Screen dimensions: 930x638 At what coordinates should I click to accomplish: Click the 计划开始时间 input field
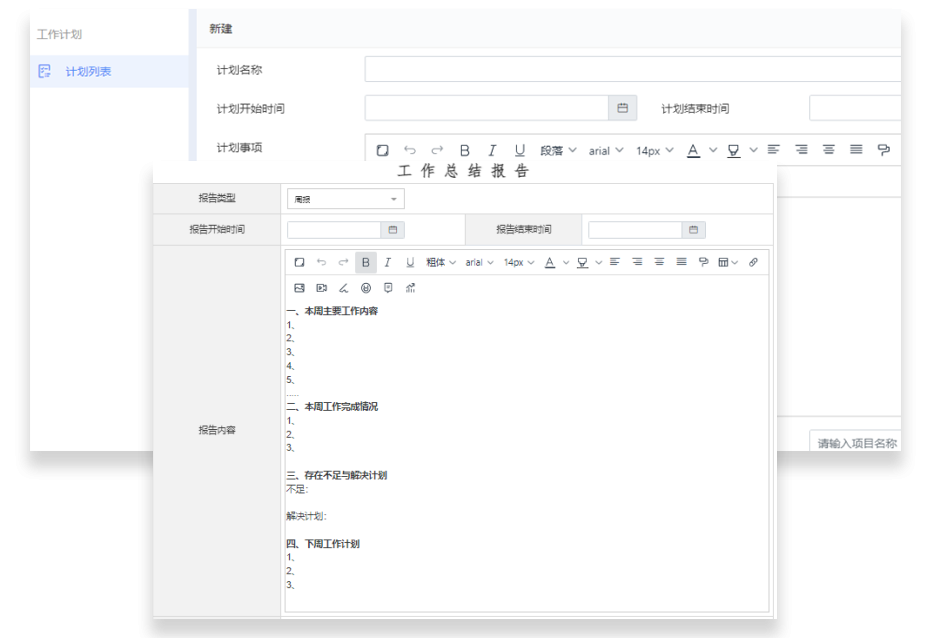(487, 108)
